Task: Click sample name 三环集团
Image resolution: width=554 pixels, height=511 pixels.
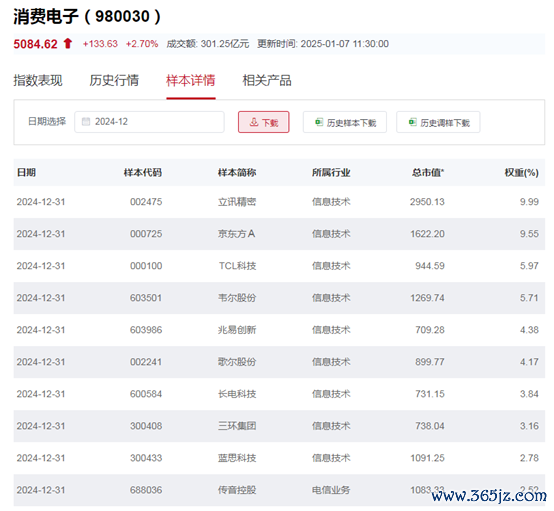Action: [x=237, y=426]
